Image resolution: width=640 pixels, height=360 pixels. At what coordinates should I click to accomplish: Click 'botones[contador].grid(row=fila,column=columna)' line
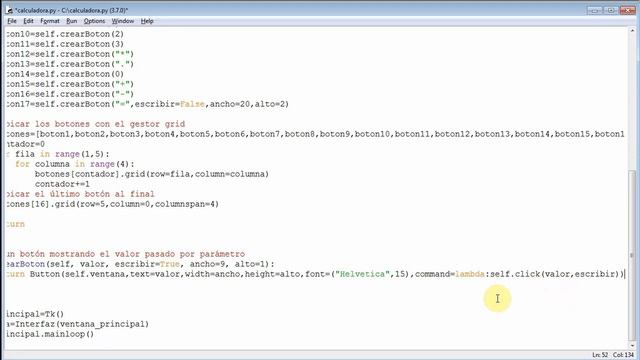coord(152,174)
